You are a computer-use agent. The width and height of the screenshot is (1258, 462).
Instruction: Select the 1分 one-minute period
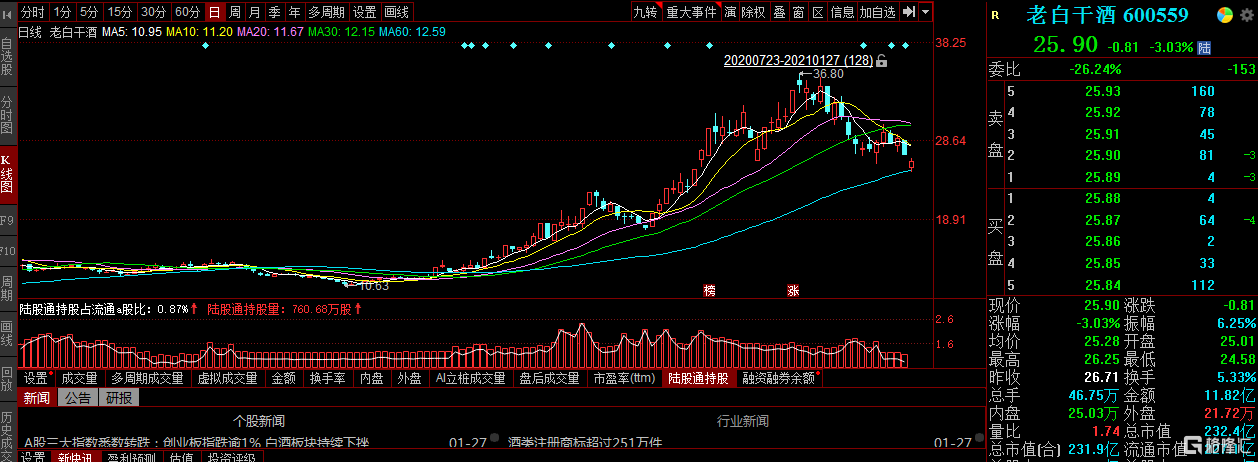62,12
